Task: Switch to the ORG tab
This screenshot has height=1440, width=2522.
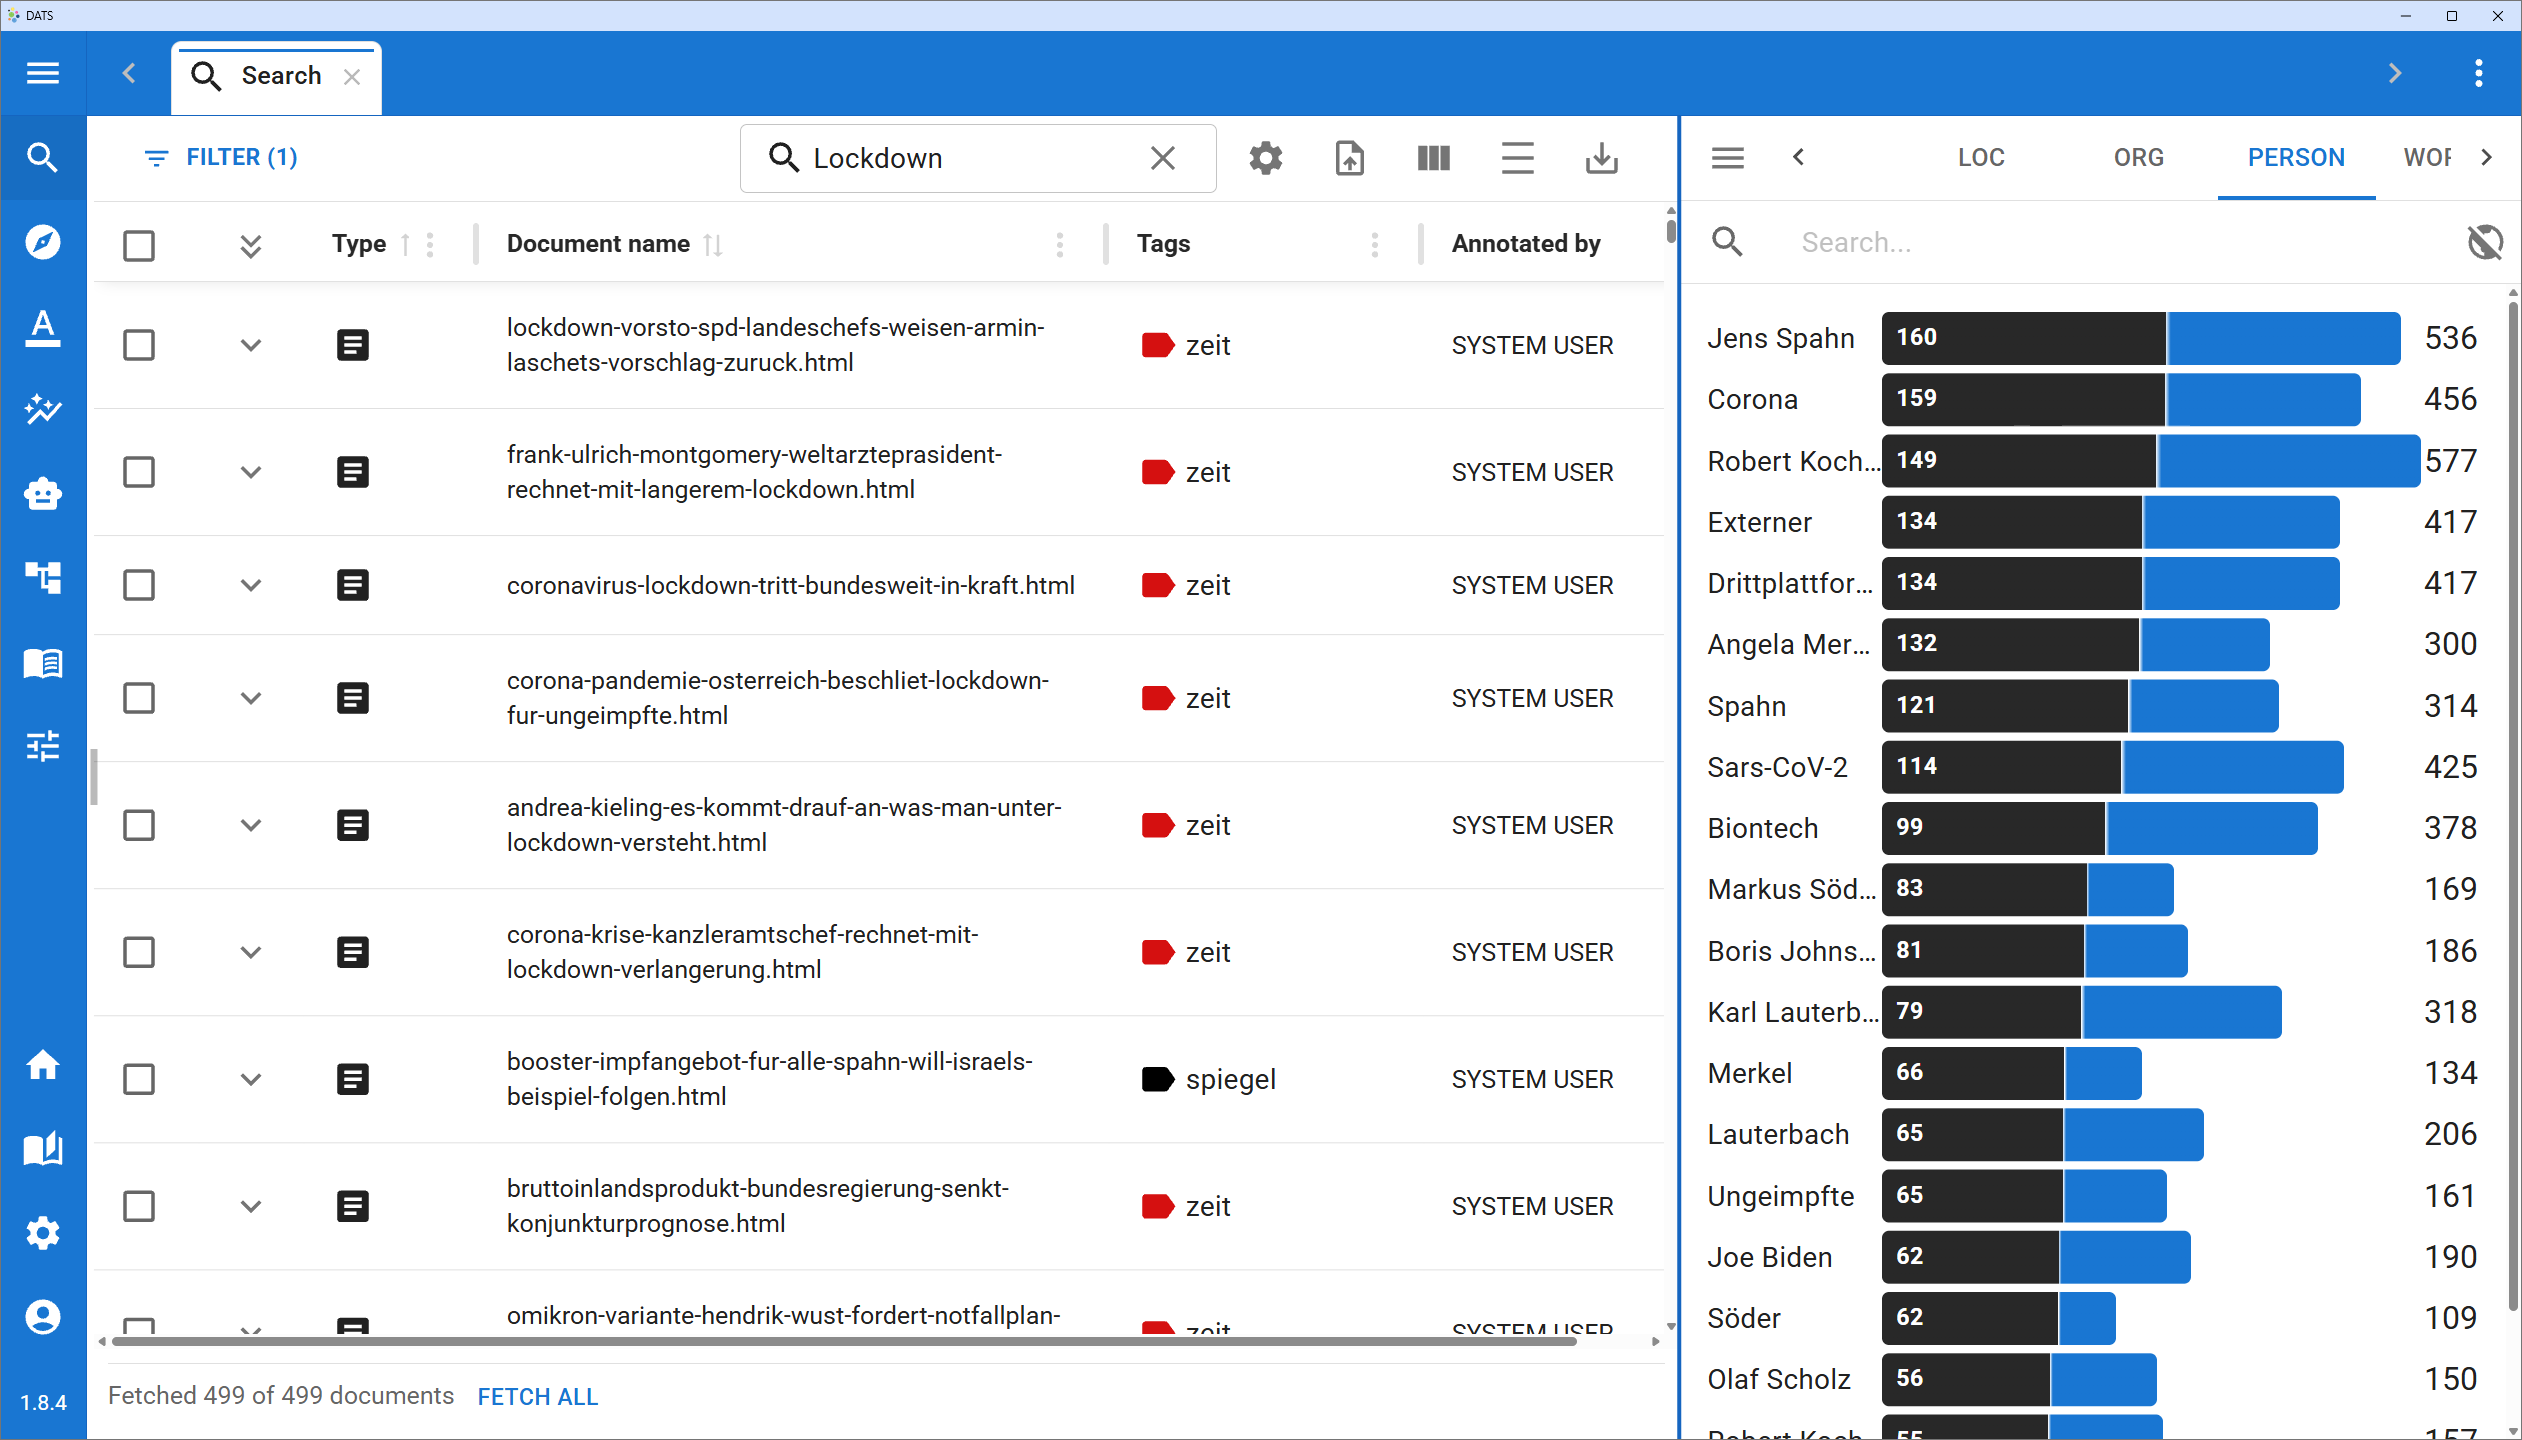Action: click(2139, 158)
